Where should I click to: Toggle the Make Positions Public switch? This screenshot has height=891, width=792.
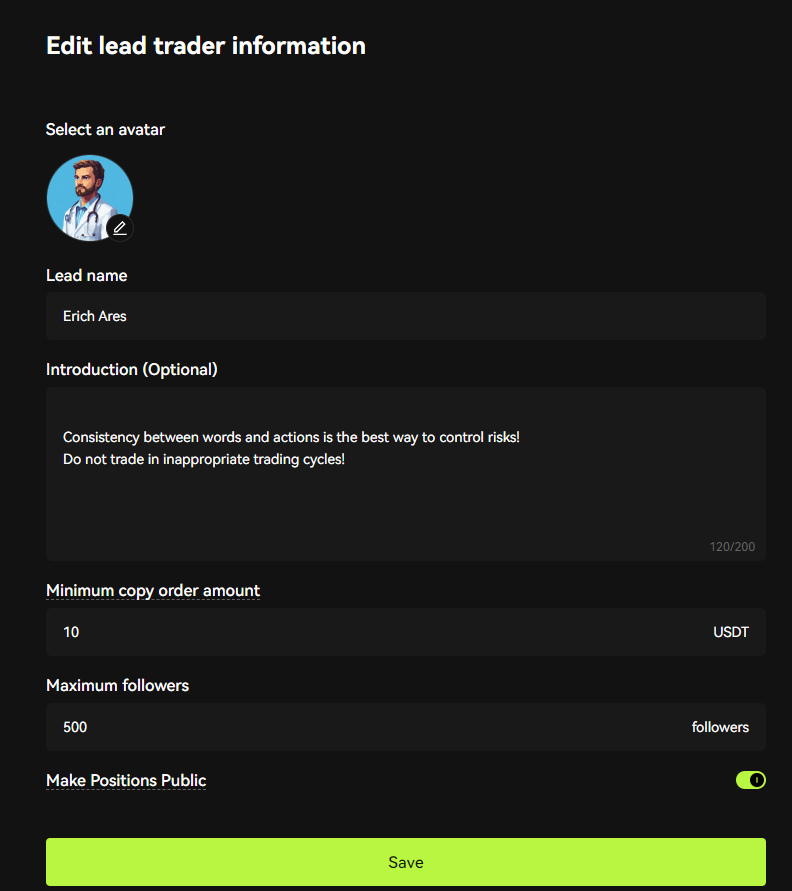pyautogui.click(x=751, y=780)
